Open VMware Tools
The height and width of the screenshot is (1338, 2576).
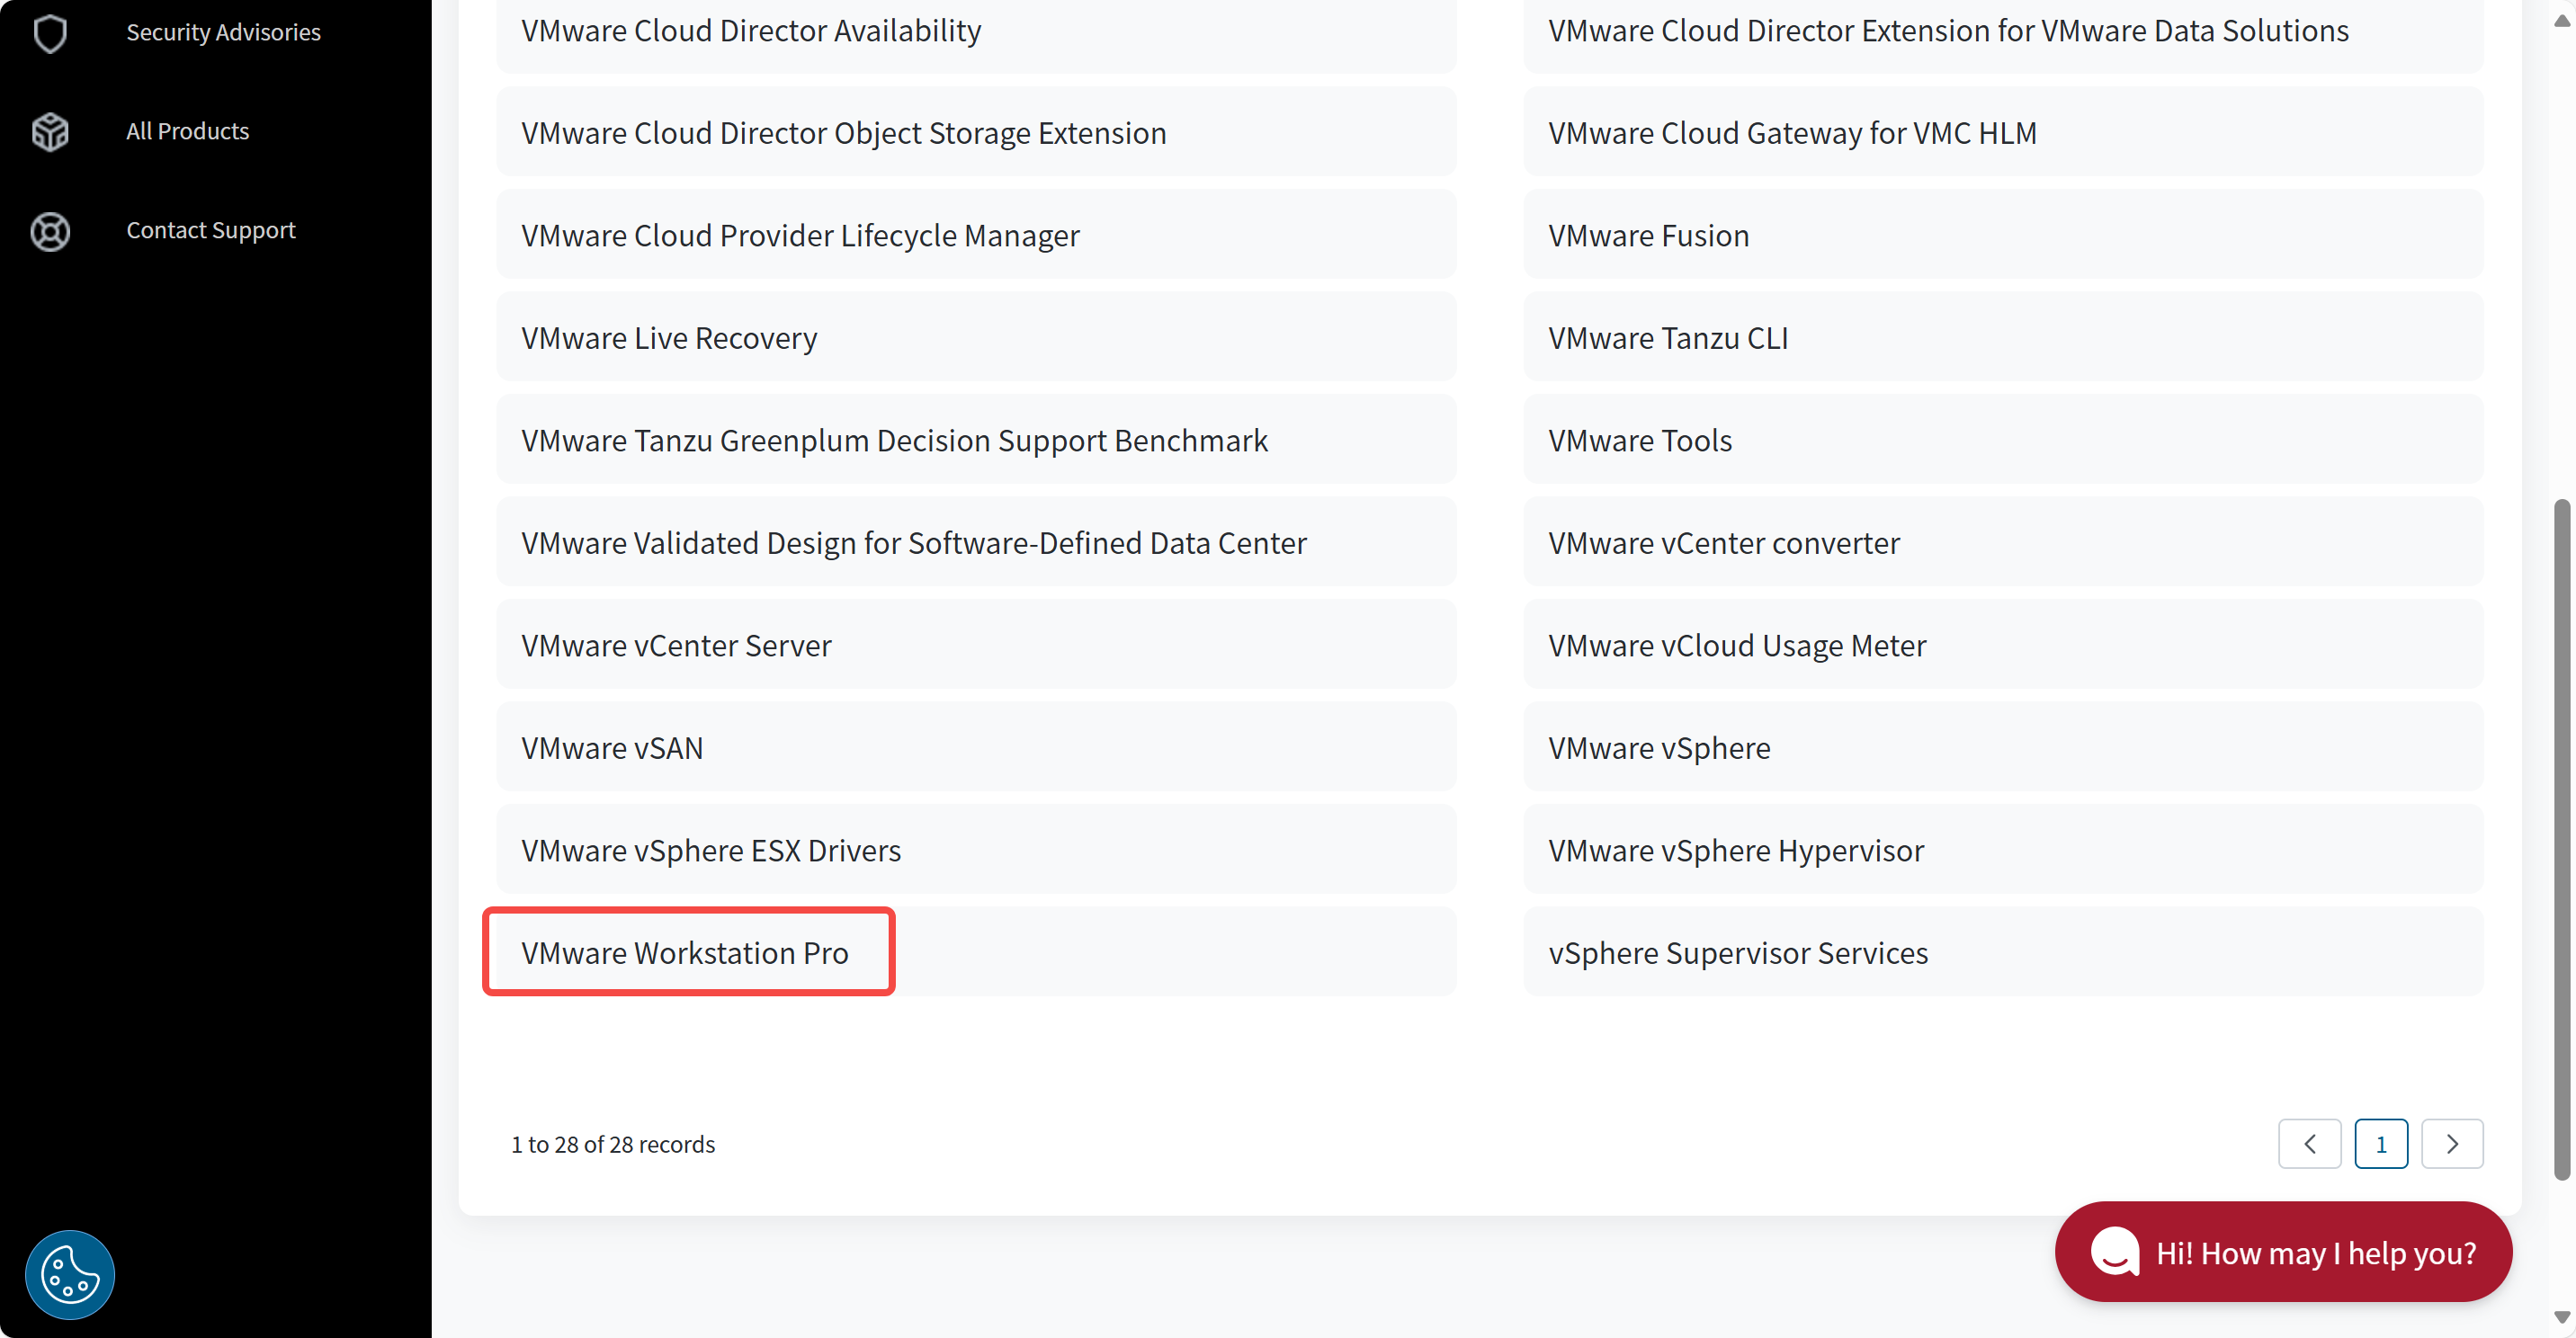point(2003,440)
